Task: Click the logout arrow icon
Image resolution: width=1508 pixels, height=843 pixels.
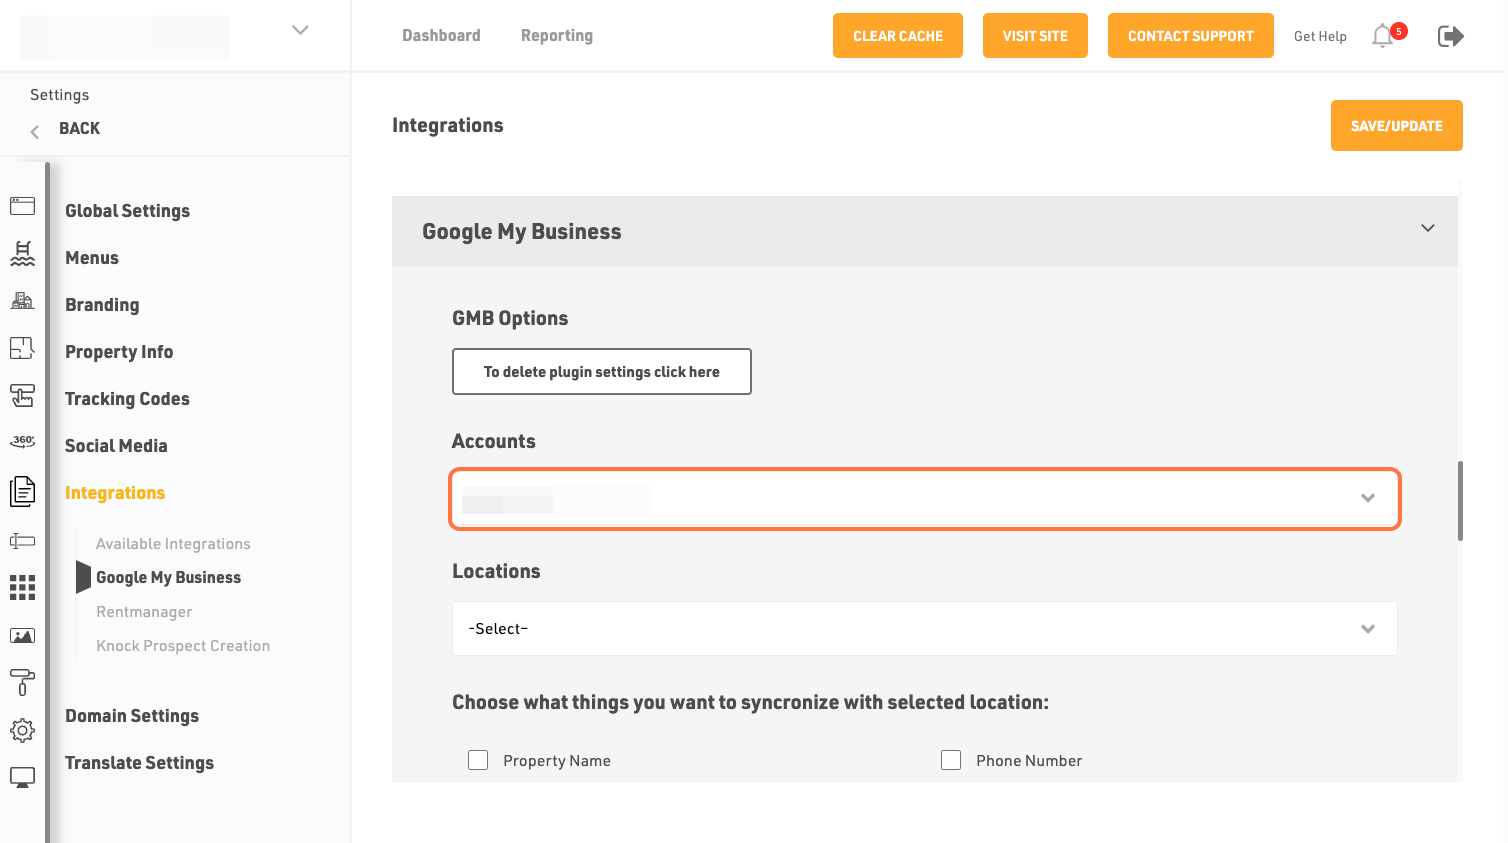Action: [1451, 36]
